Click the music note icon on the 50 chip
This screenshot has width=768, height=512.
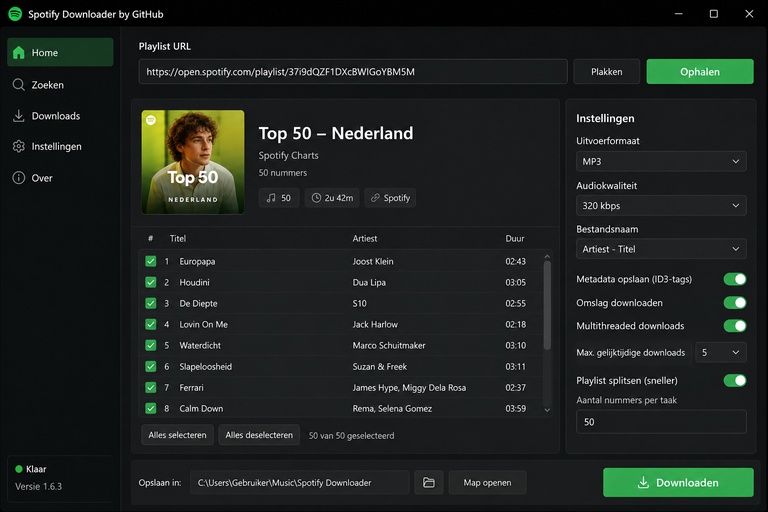coord(271,198)
